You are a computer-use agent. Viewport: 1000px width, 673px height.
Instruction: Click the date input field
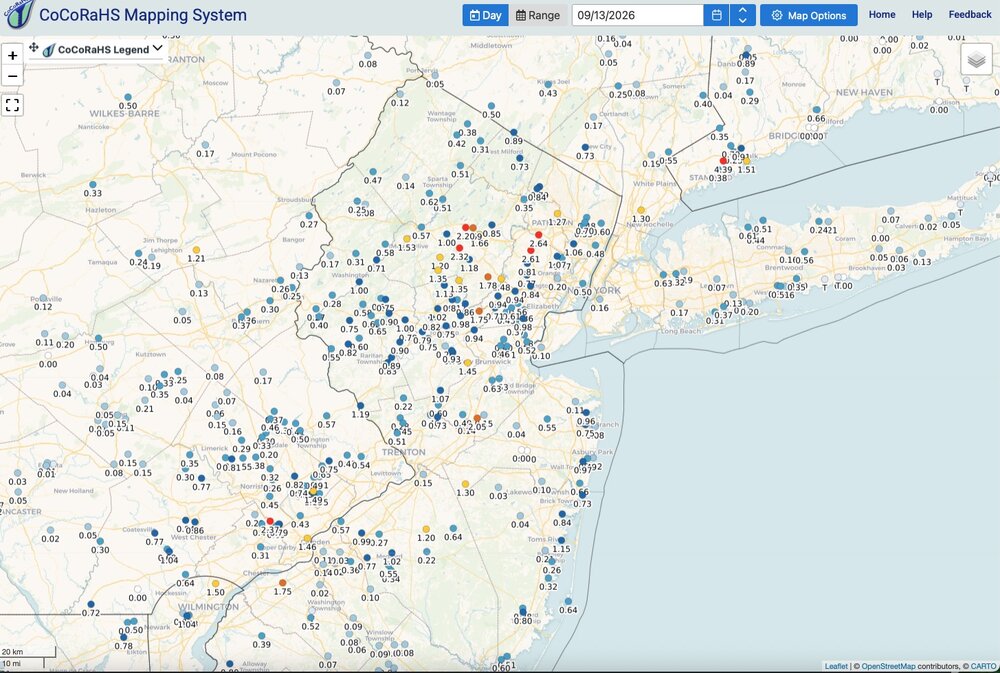pyautogui.click(x=638, y=15)
